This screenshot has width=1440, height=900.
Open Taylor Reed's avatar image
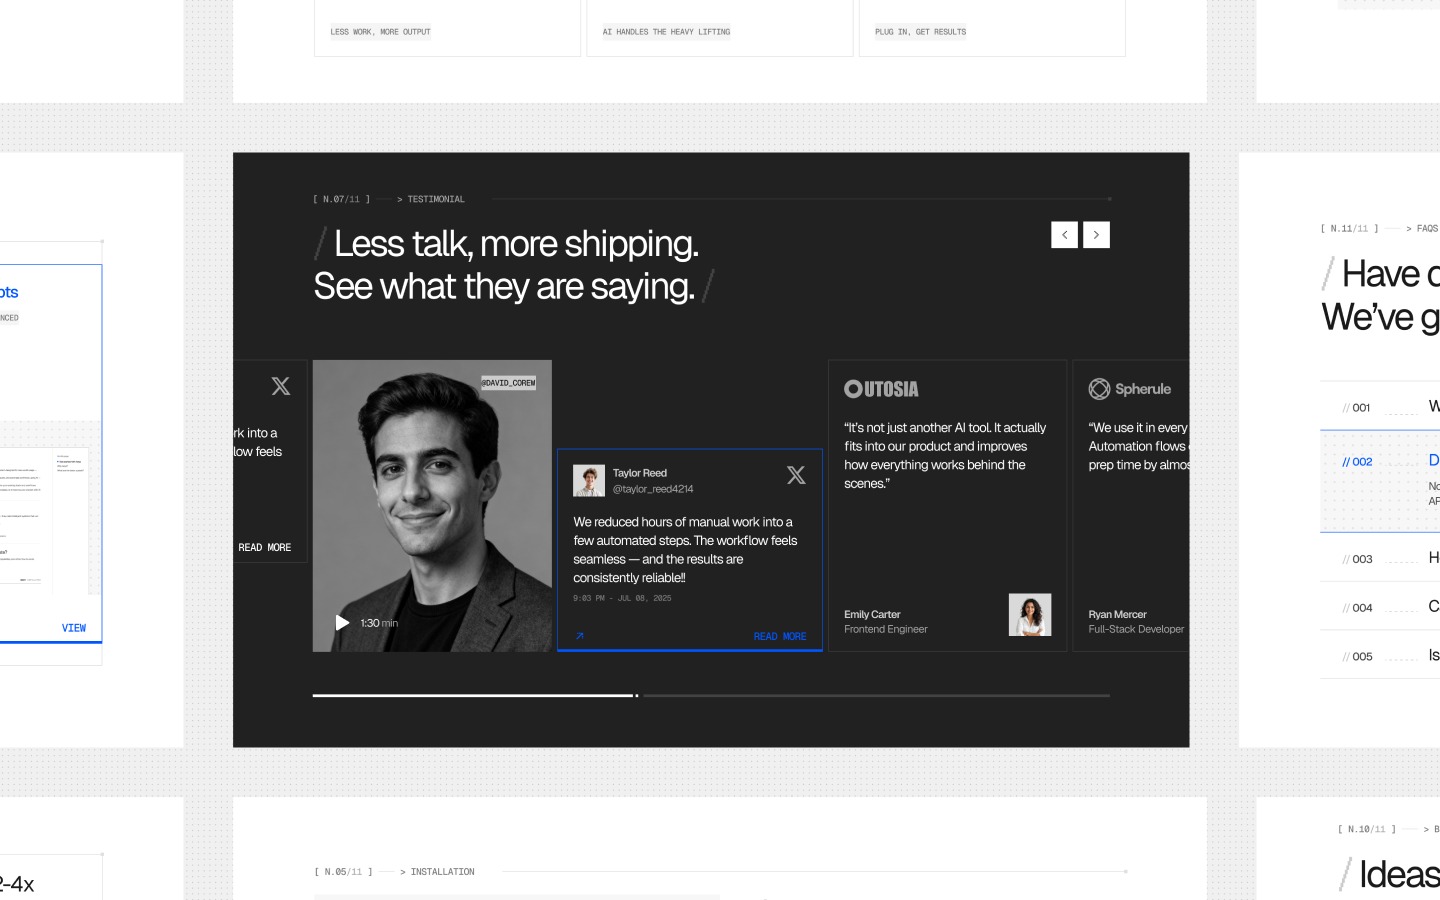(x=589, y=481)
